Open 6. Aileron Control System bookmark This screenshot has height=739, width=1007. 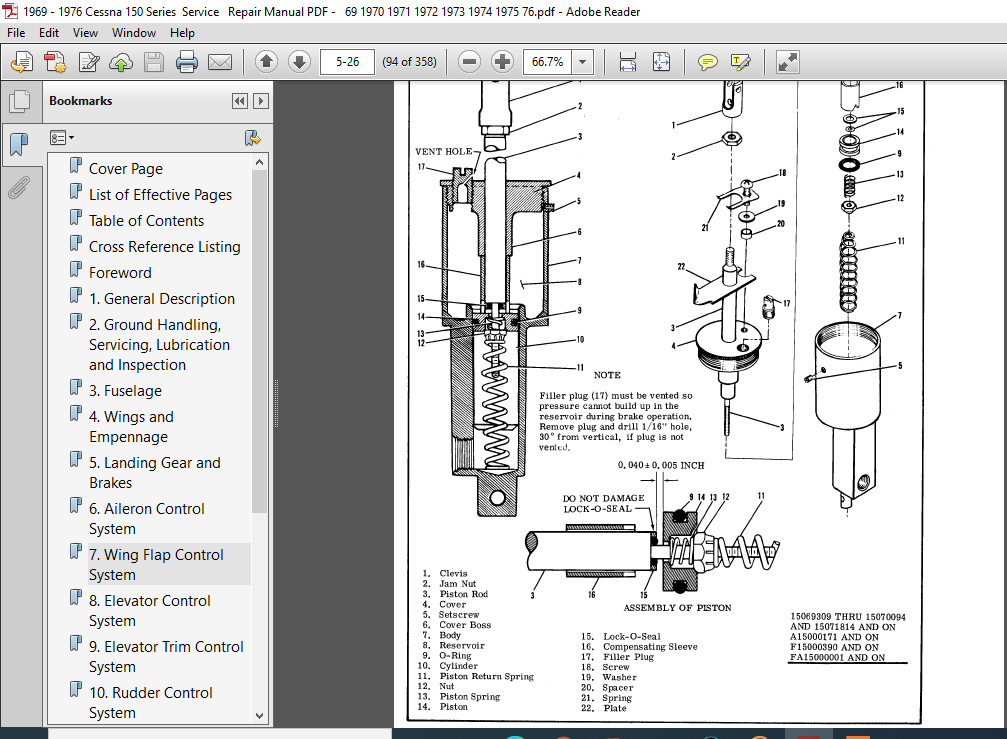tap(146, 519)
